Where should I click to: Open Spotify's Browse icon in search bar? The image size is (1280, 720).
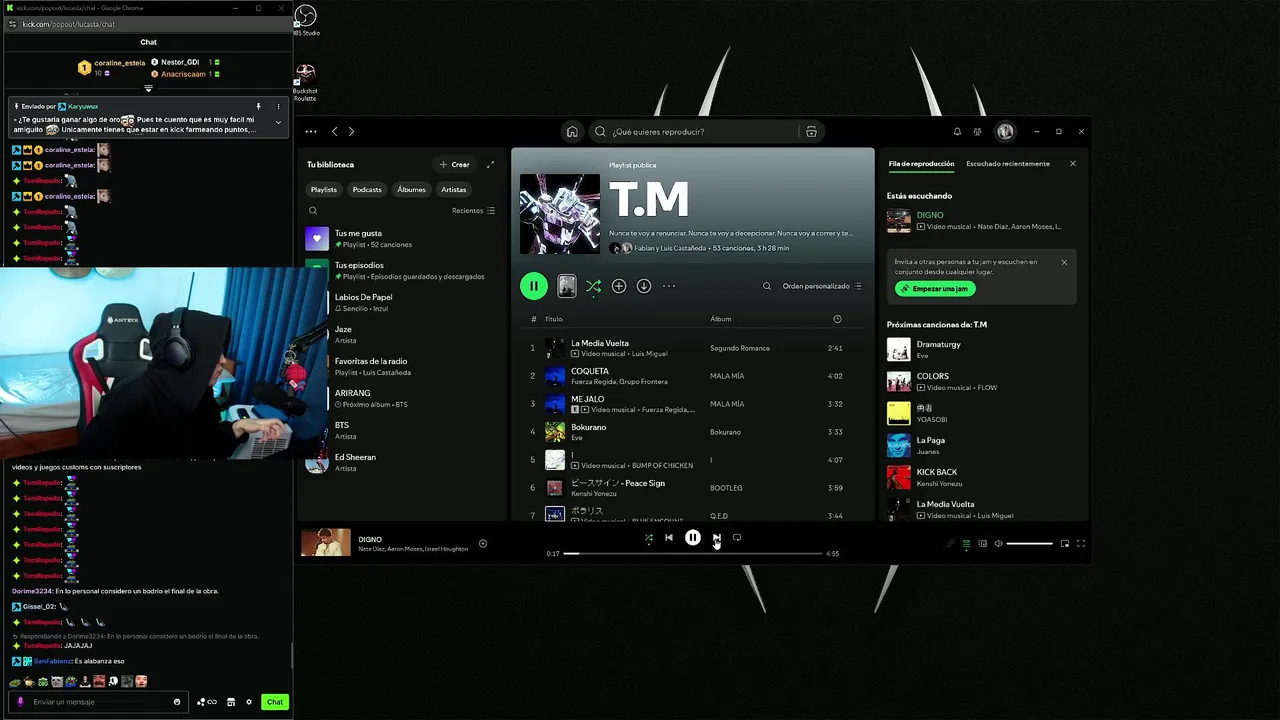pyautogui.click(x=811, y=131)
